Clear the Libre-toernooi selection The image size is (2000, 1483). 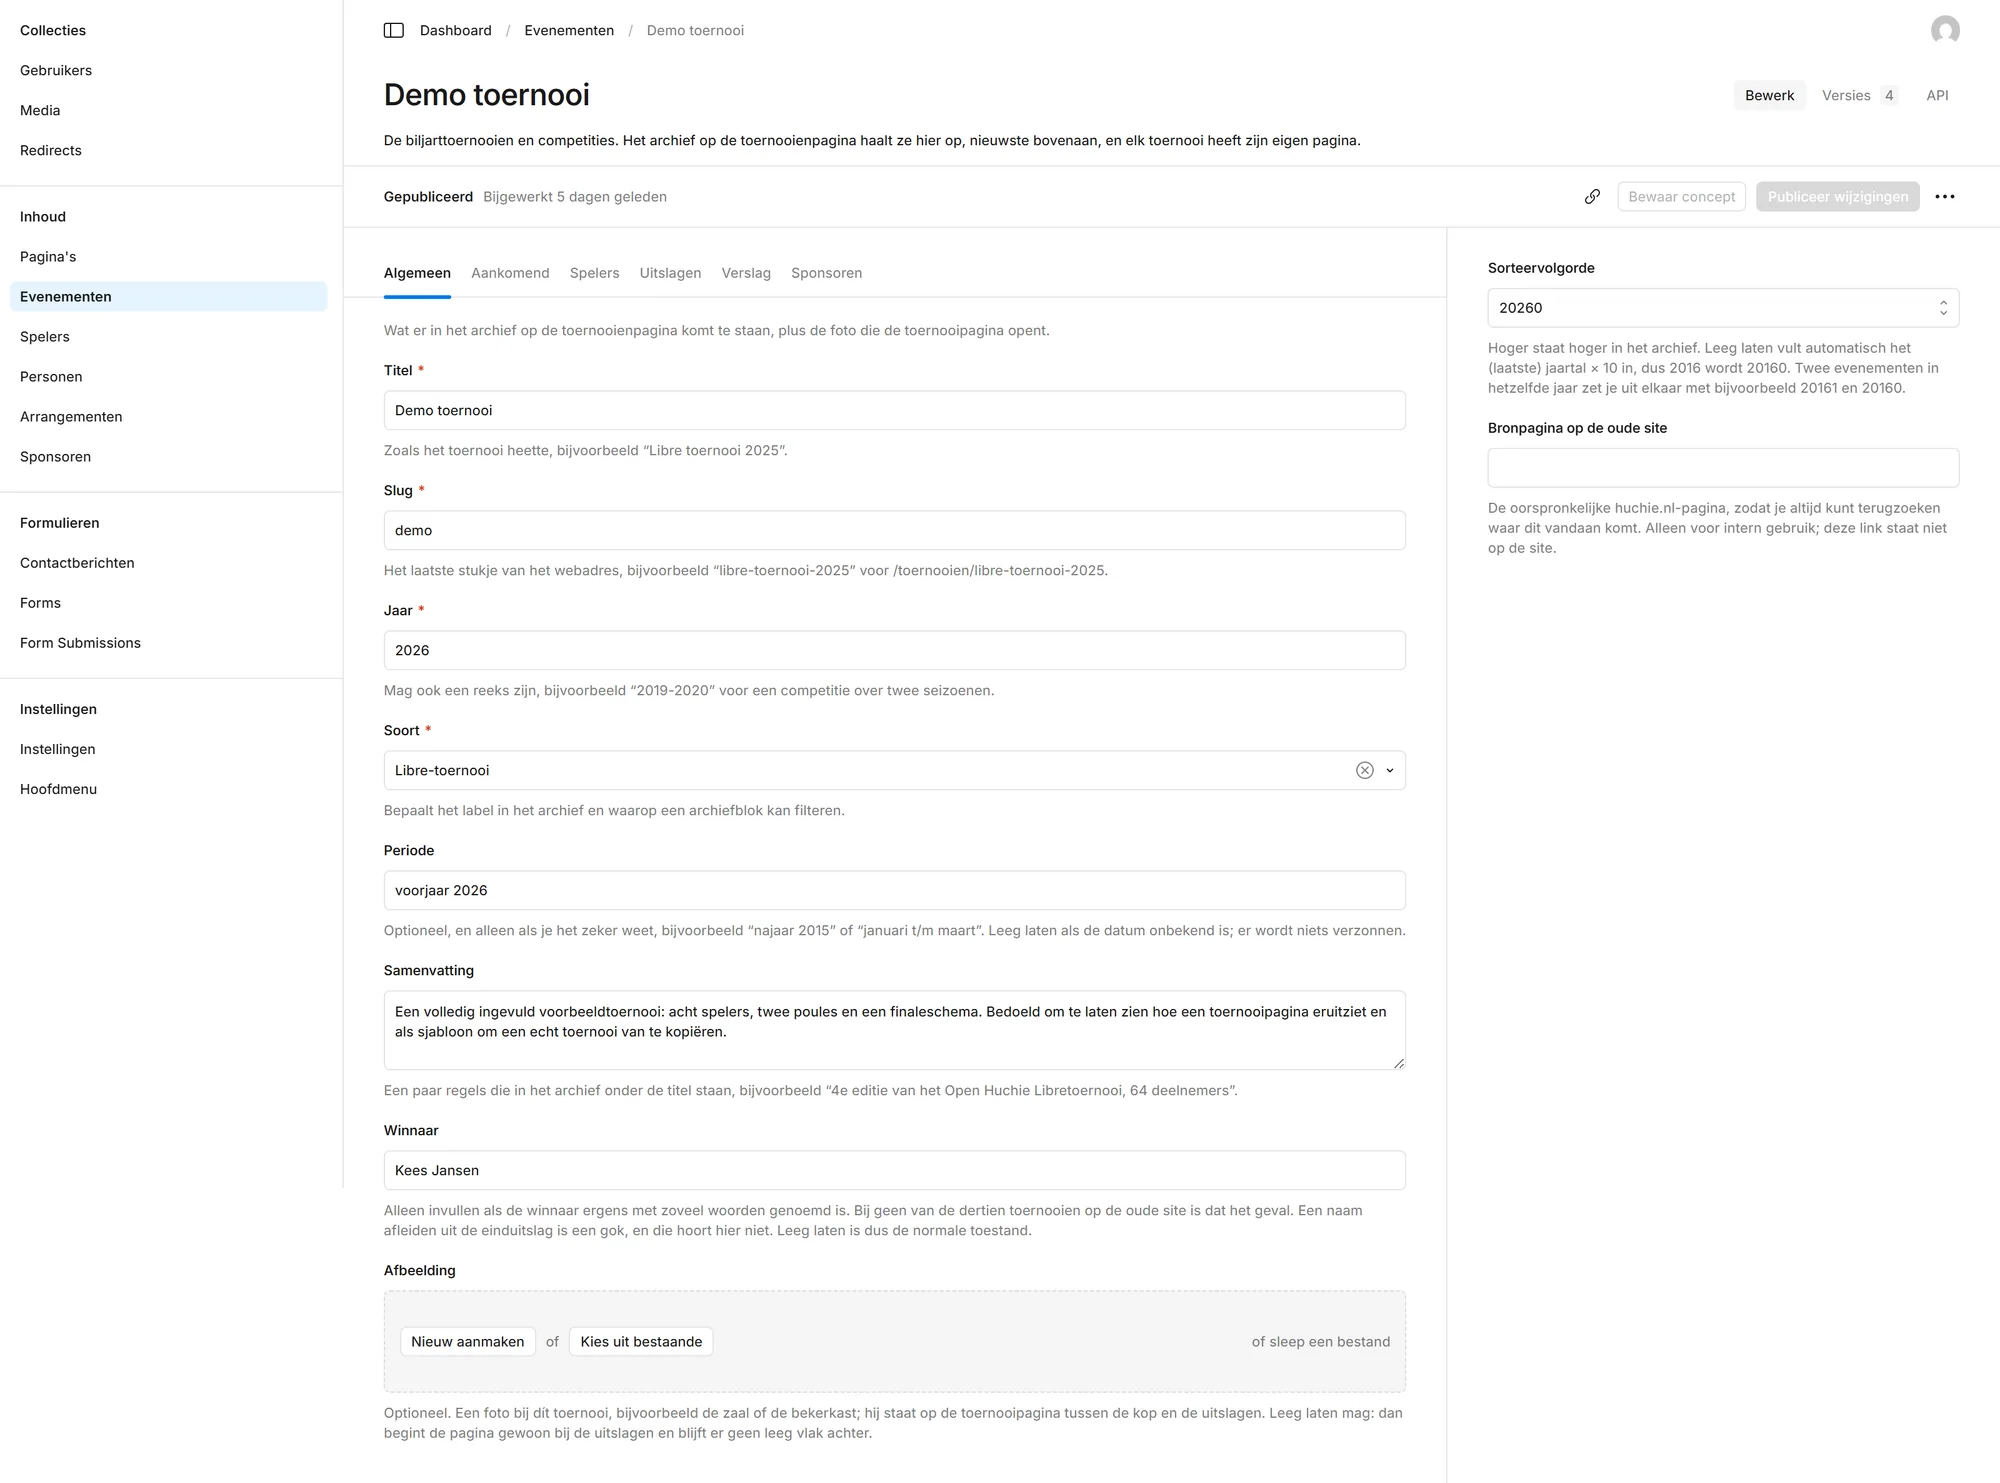1364,770
